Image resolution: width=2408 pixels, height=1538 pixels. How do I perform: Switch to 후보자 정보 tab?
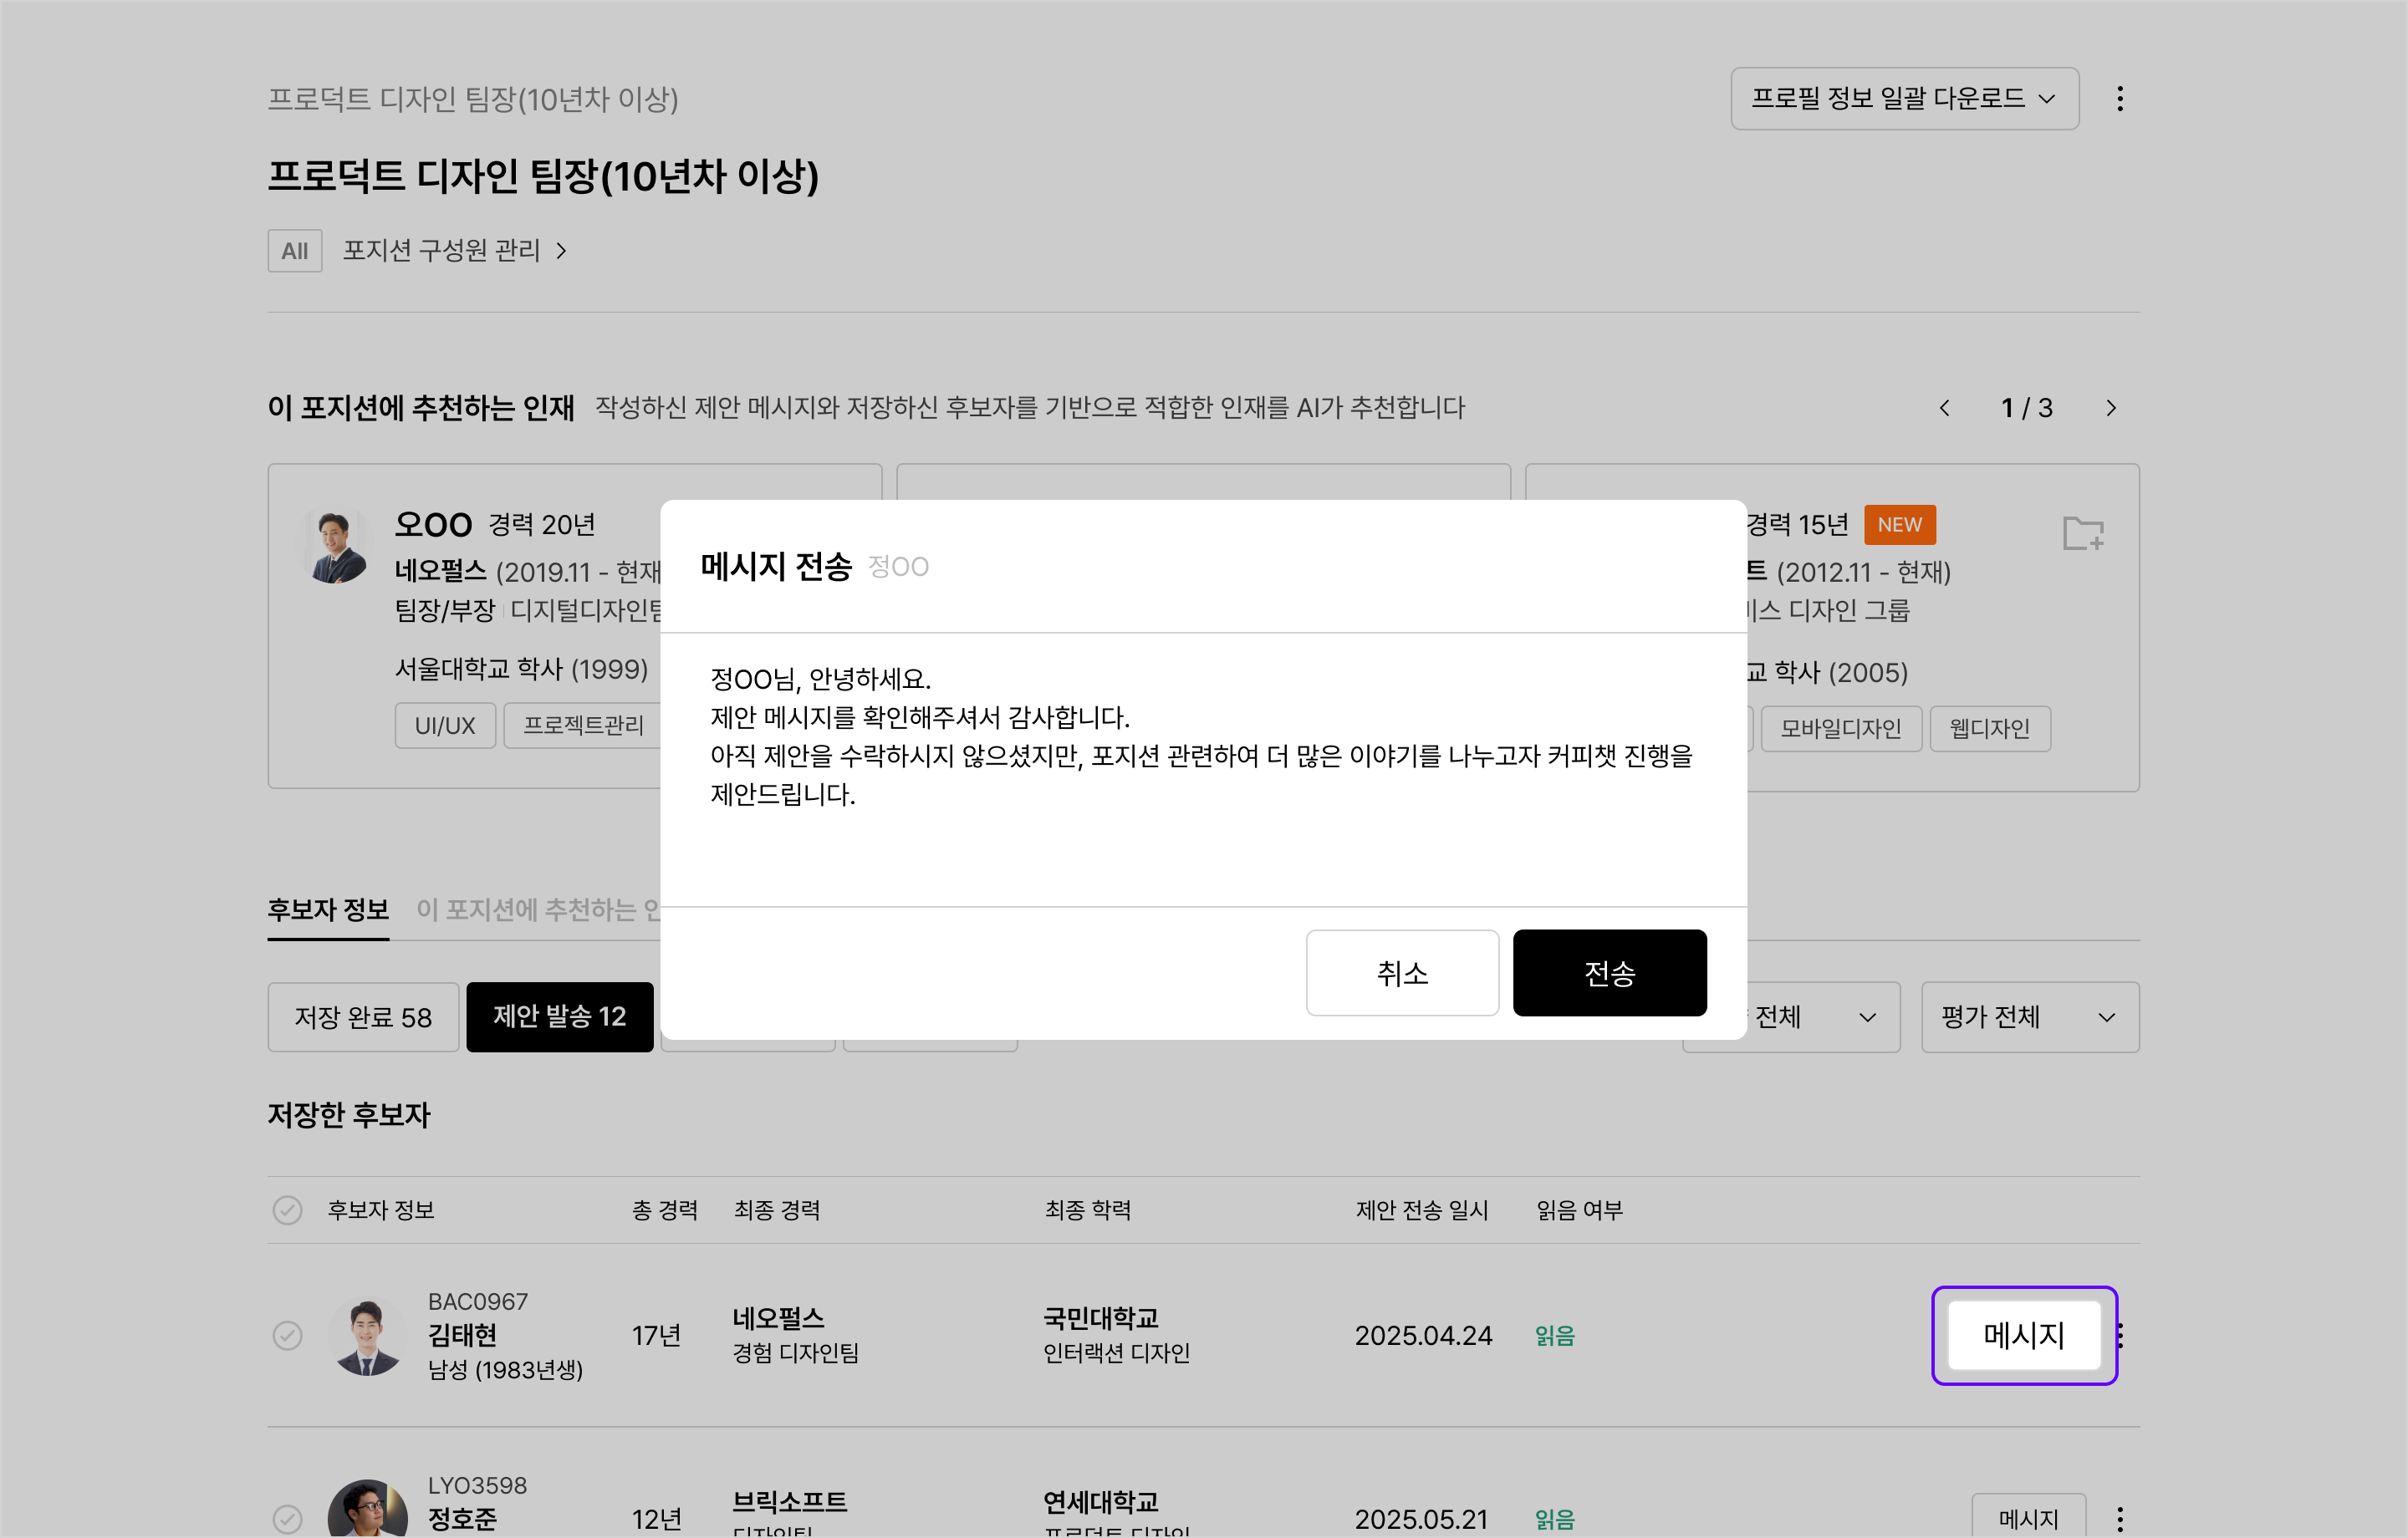point(328,910)
